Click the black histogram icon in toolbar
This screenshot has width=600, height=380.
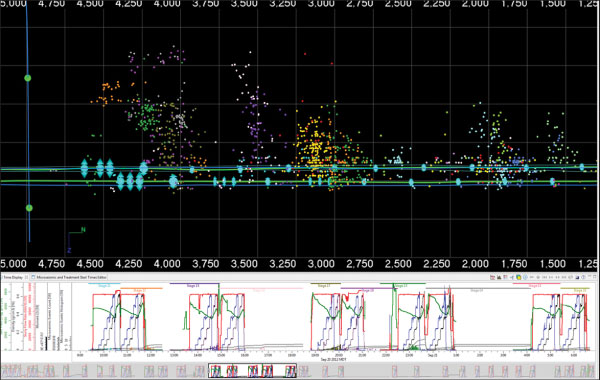[499, 277]
